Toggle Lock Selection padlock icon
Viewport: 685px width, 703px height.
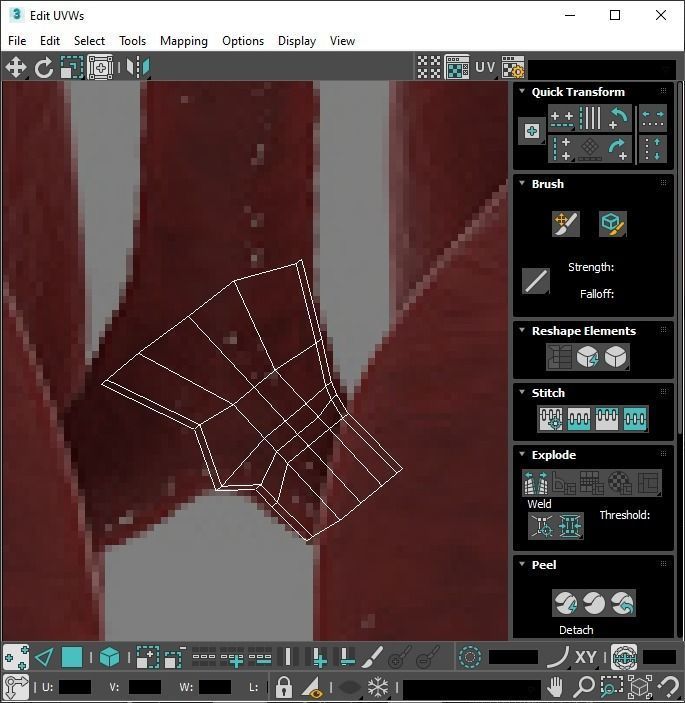point(283,686)
